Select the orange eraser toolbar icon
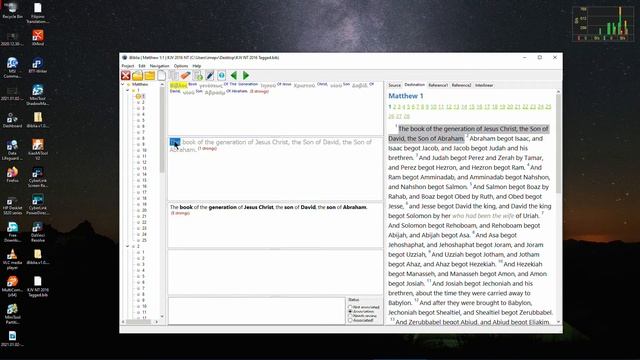Screen dimensions: 640x360 [186, 76]
